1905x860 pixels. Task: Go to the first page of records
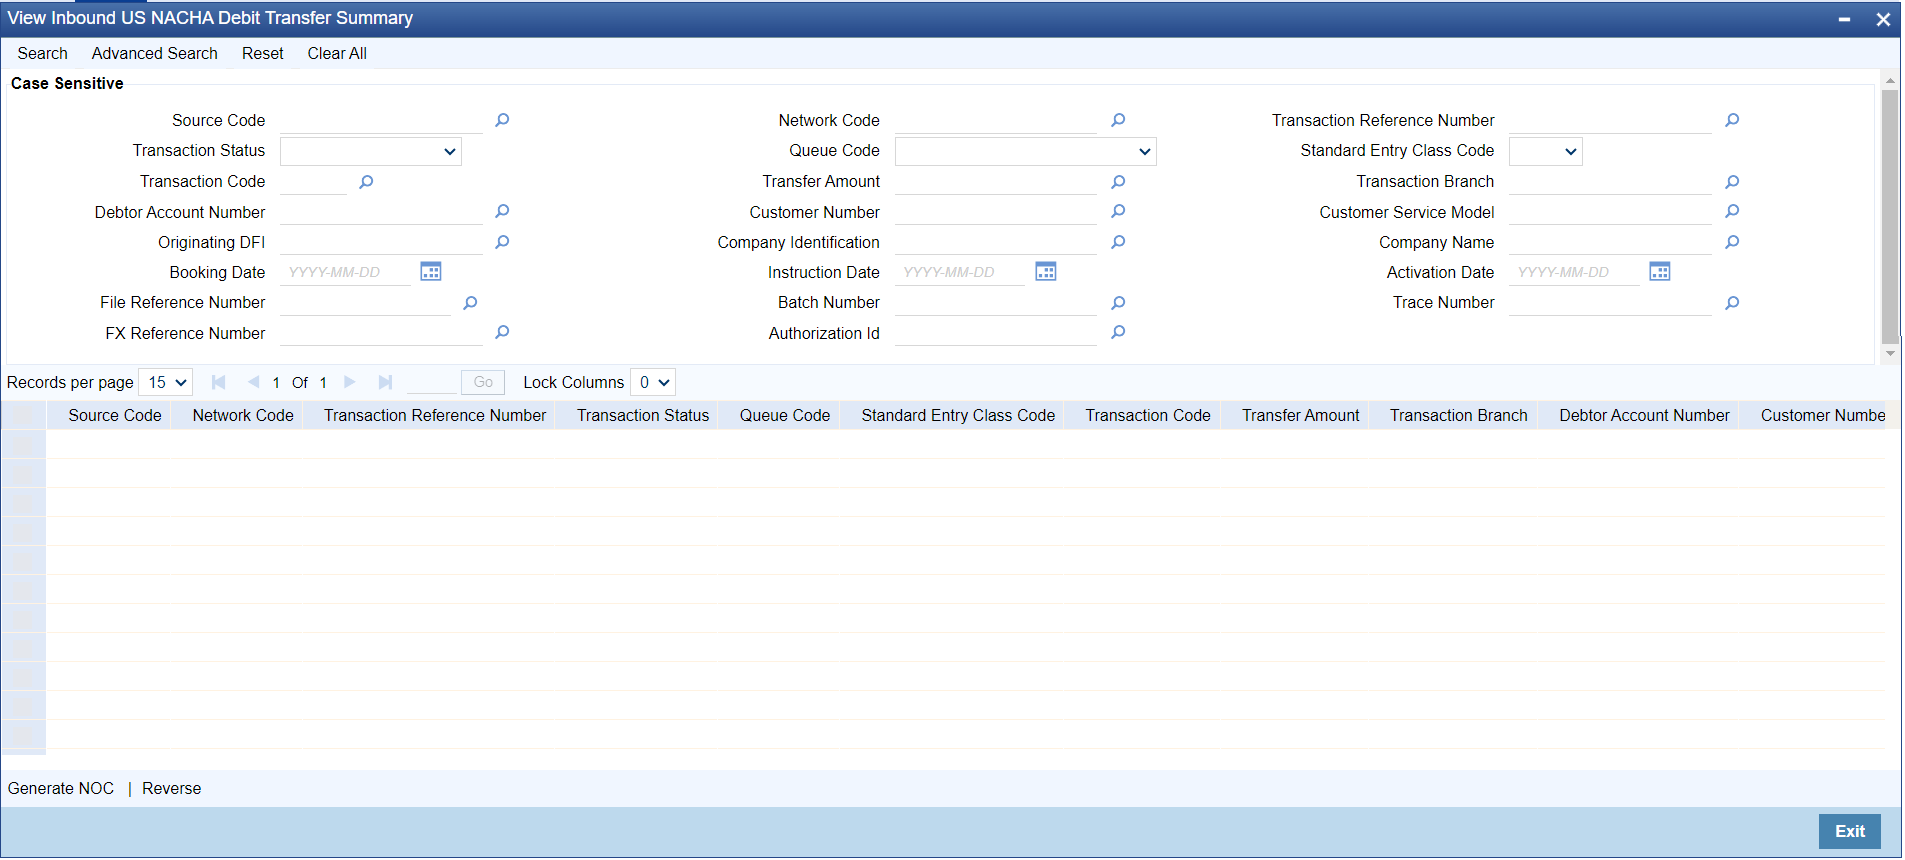(x=218, y=382)
